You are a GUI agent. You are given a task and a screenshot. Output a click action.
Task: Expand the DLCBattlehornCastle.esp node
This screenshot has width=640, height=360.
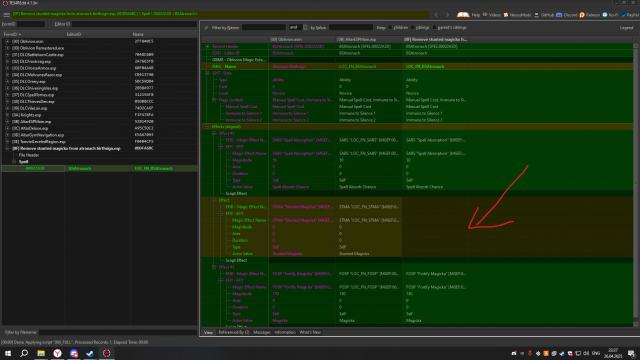(x=7, y=55)
